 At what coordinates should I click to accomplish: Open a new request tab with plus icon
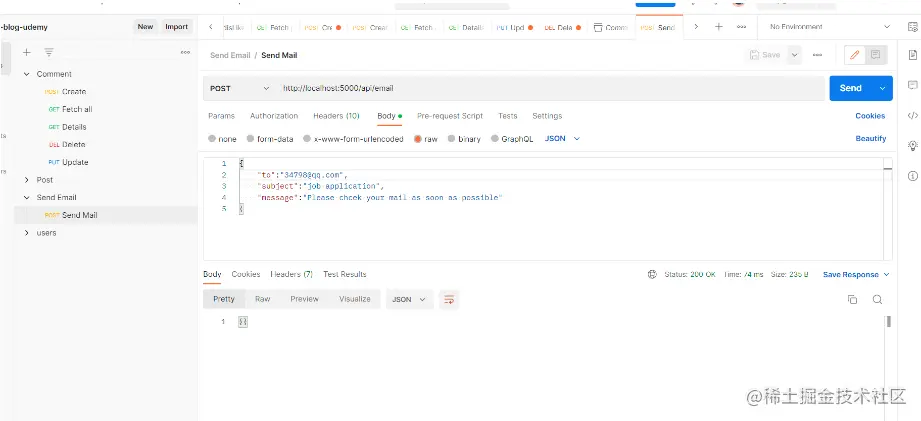pos(718,27)
